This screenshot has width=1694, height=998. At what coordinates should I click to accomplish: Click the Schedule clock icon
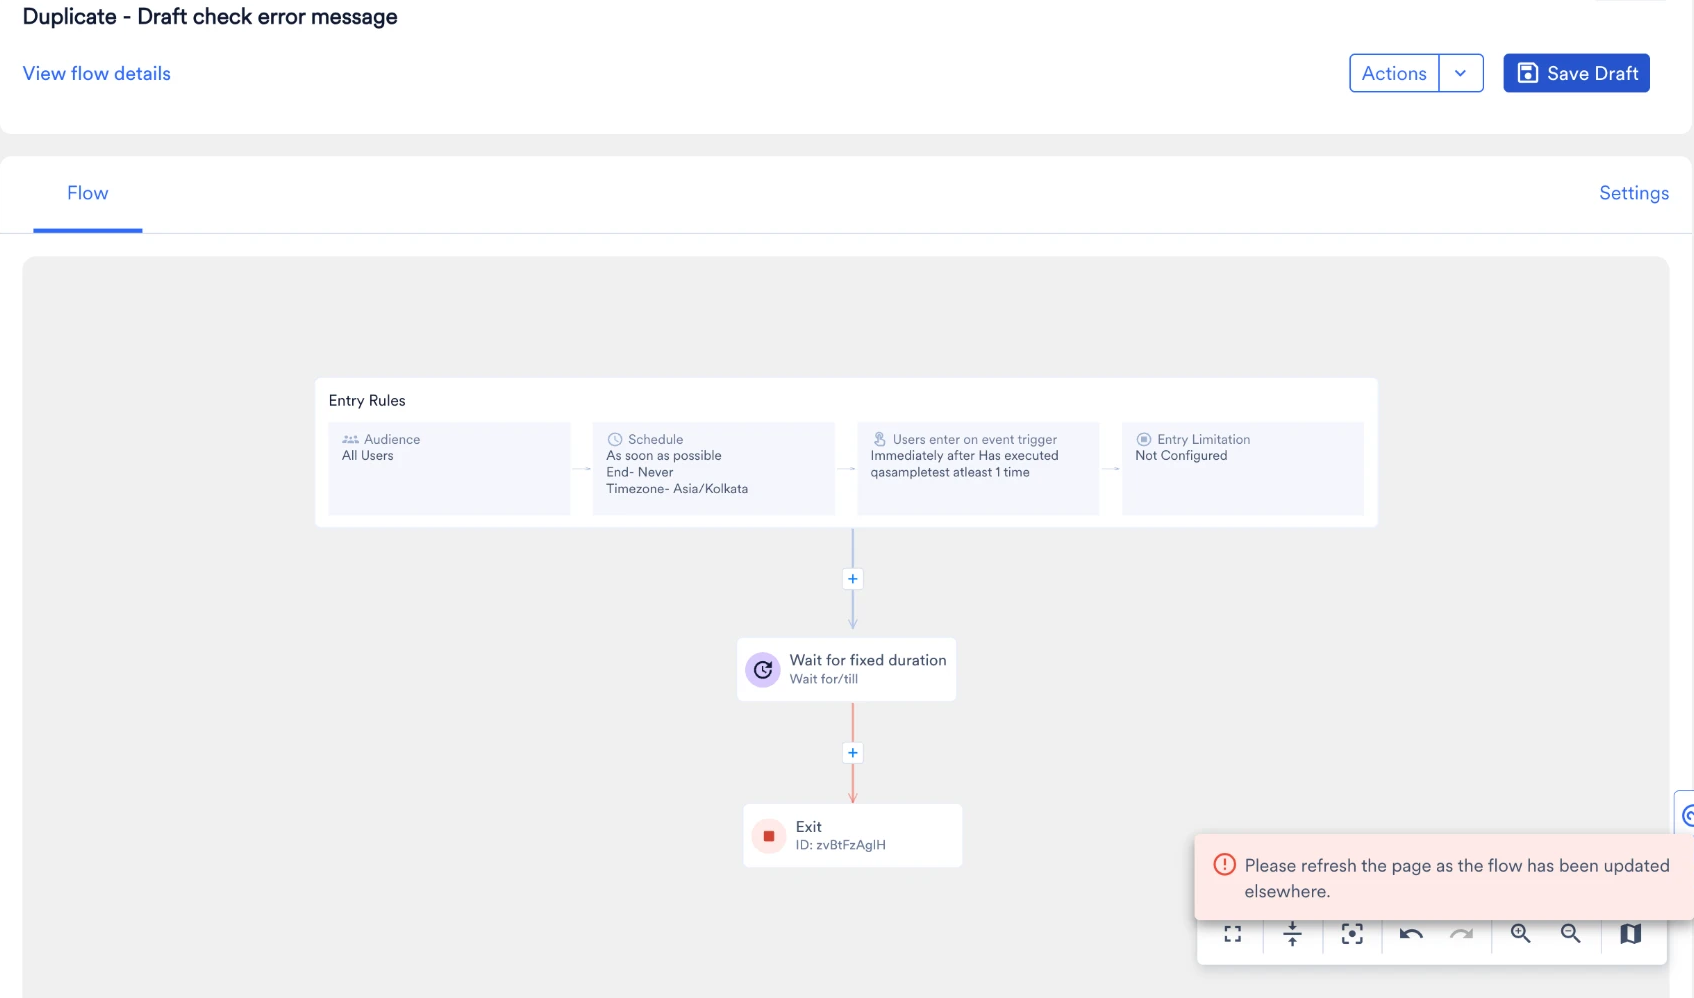615,439
